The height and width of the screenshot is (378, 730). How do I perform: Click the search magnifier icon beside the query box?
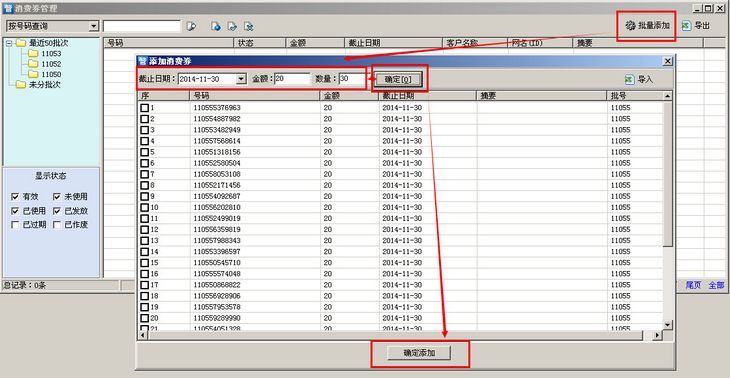(191, 26)
